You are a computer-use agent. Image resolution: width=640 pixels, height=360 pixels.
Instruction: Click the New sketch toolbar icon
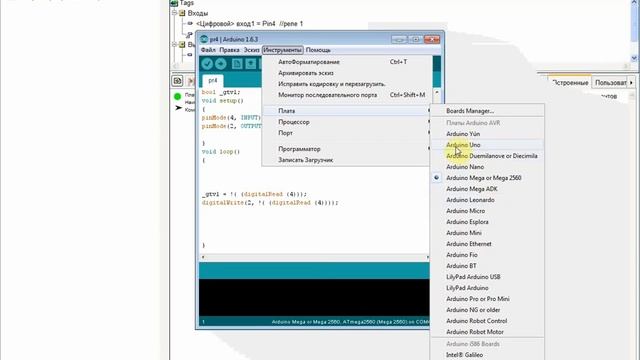[237, 64]
